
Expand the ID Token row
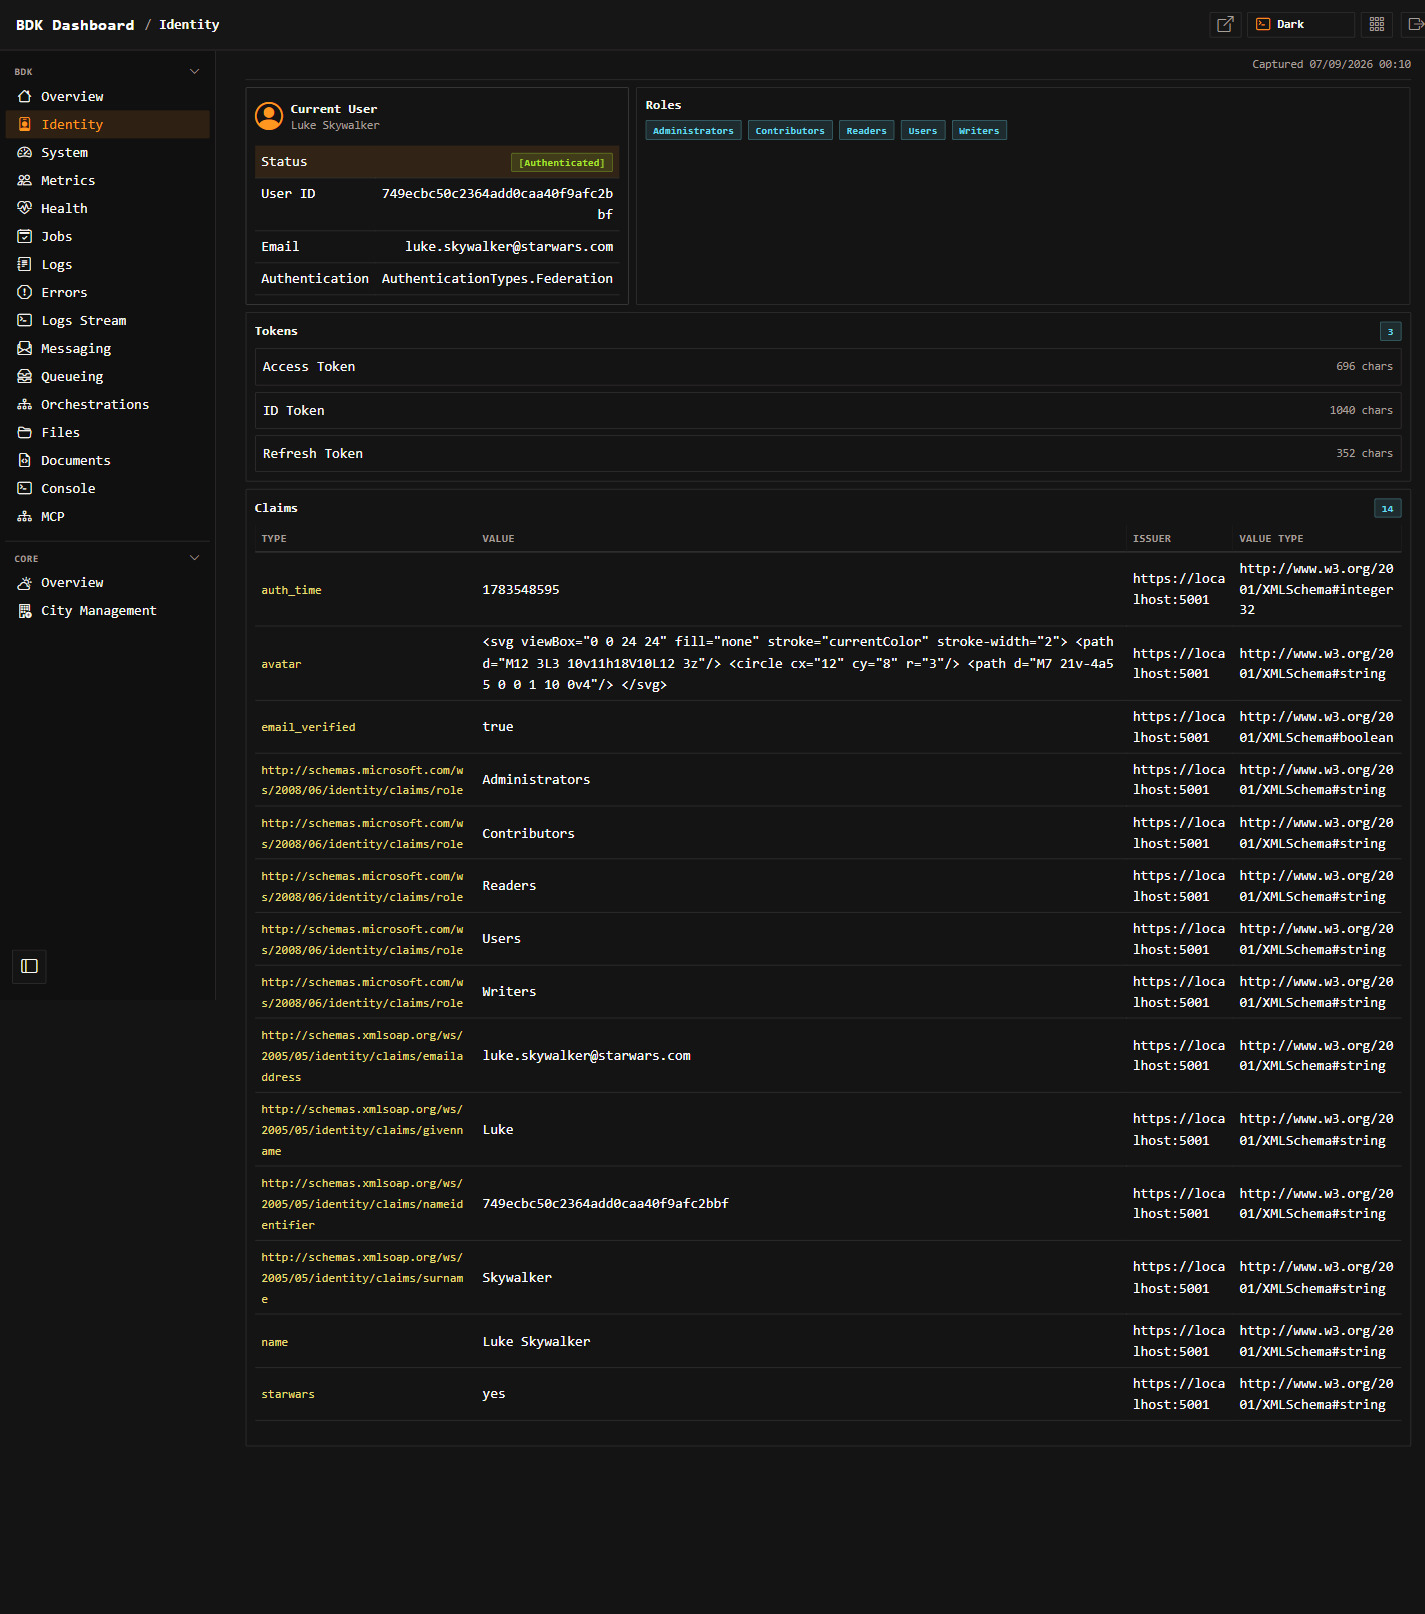[x=828, y=411]
